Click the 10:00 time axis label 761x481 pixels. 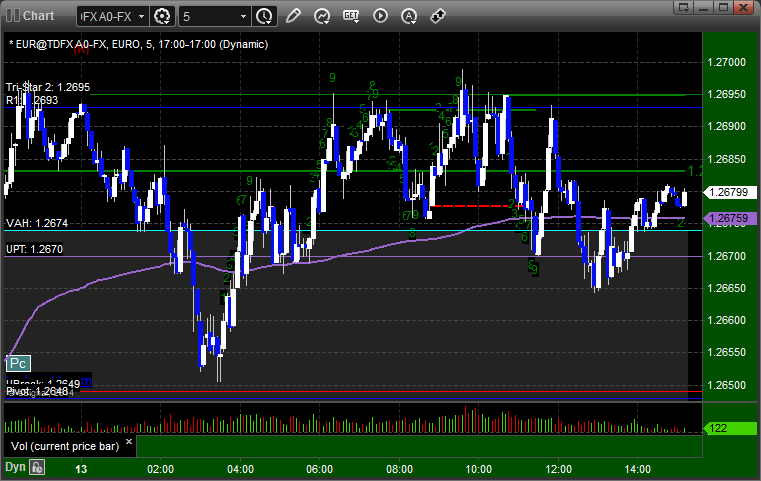pos(479,469)
